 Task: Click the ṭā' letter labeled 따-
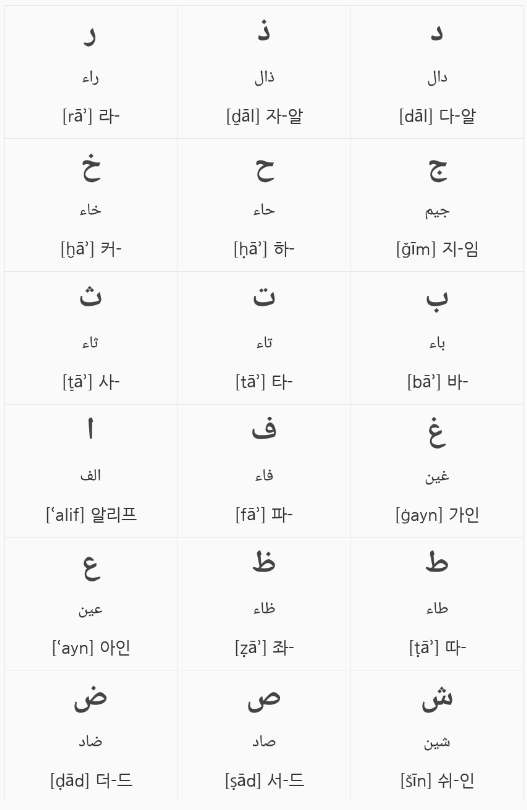point(437,604)
